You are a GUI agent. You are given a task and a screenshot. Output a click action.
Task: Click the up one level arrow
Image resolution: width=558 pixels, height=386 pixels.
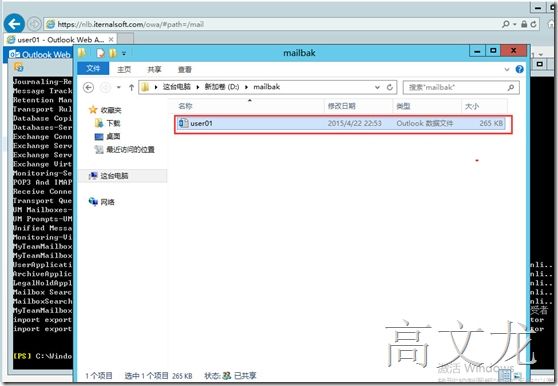point(131,87)
